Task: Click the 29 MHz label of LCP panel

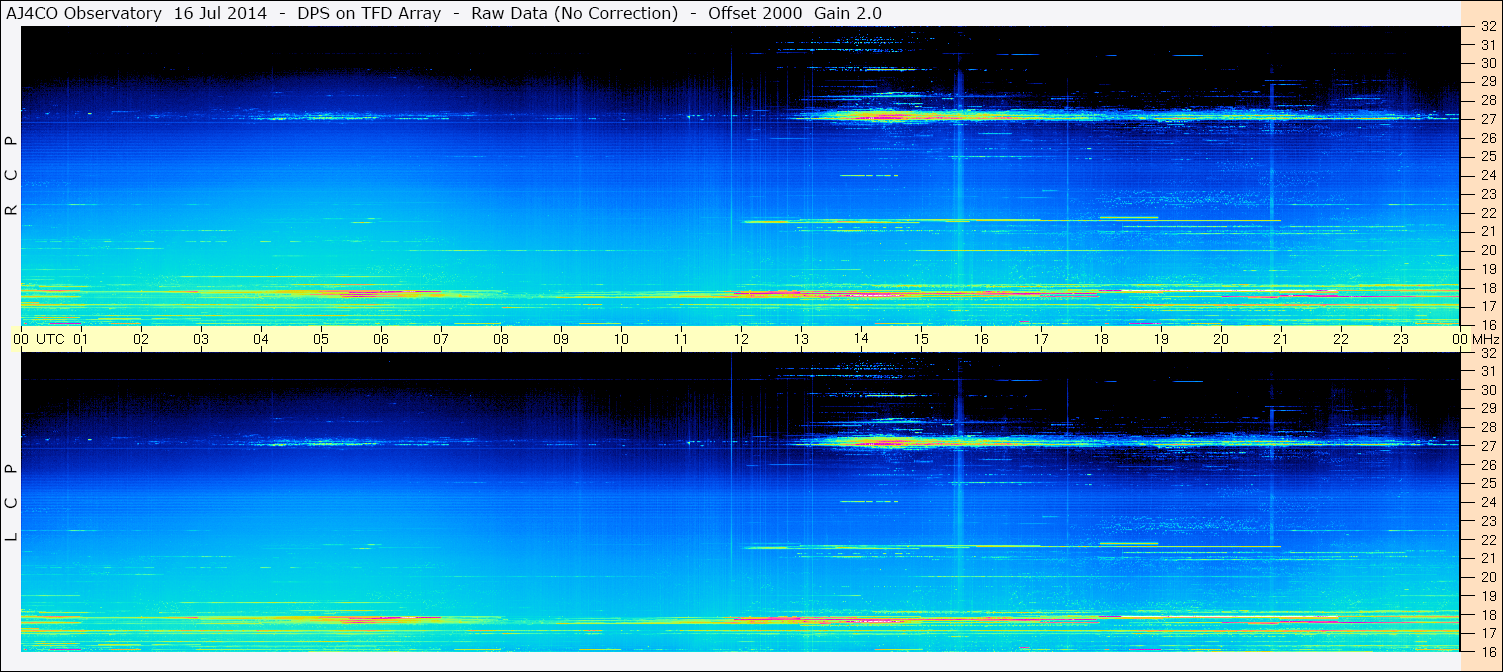Action: [1488, 409]
